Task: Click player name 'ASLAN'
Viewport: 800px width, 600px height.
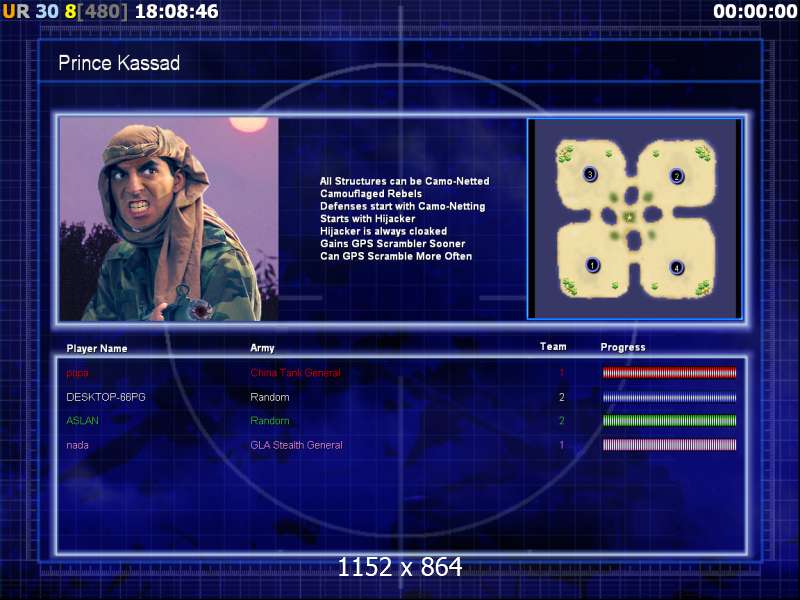Action: 82,421
